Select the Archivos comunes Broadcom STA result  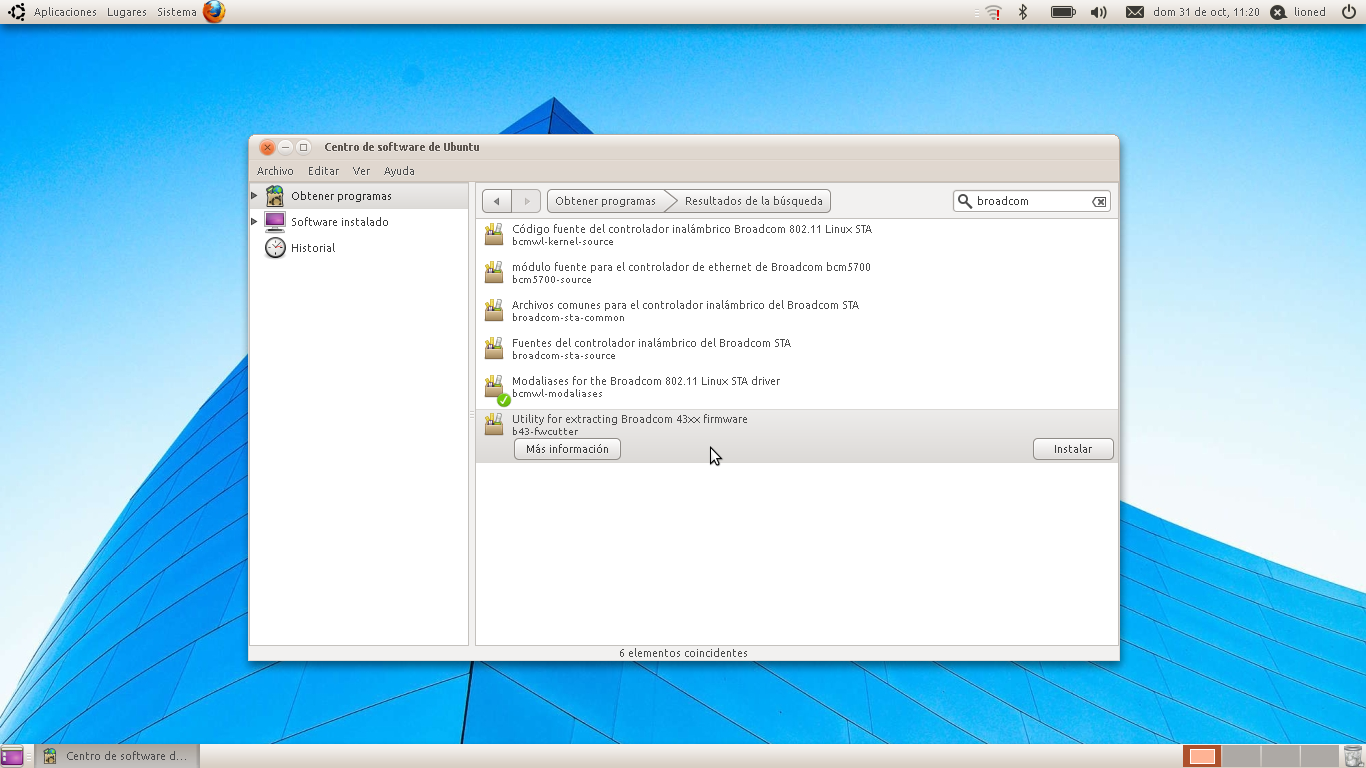point(797,311)
